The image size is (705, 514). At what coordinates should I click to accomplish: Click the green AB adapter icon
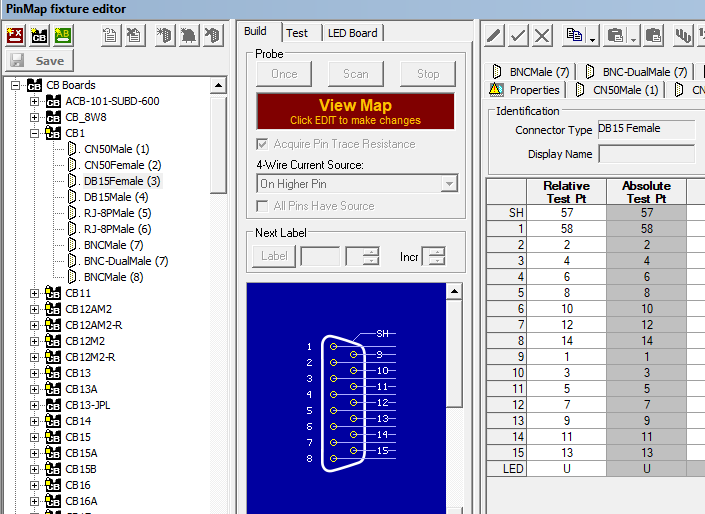(62, 35)
